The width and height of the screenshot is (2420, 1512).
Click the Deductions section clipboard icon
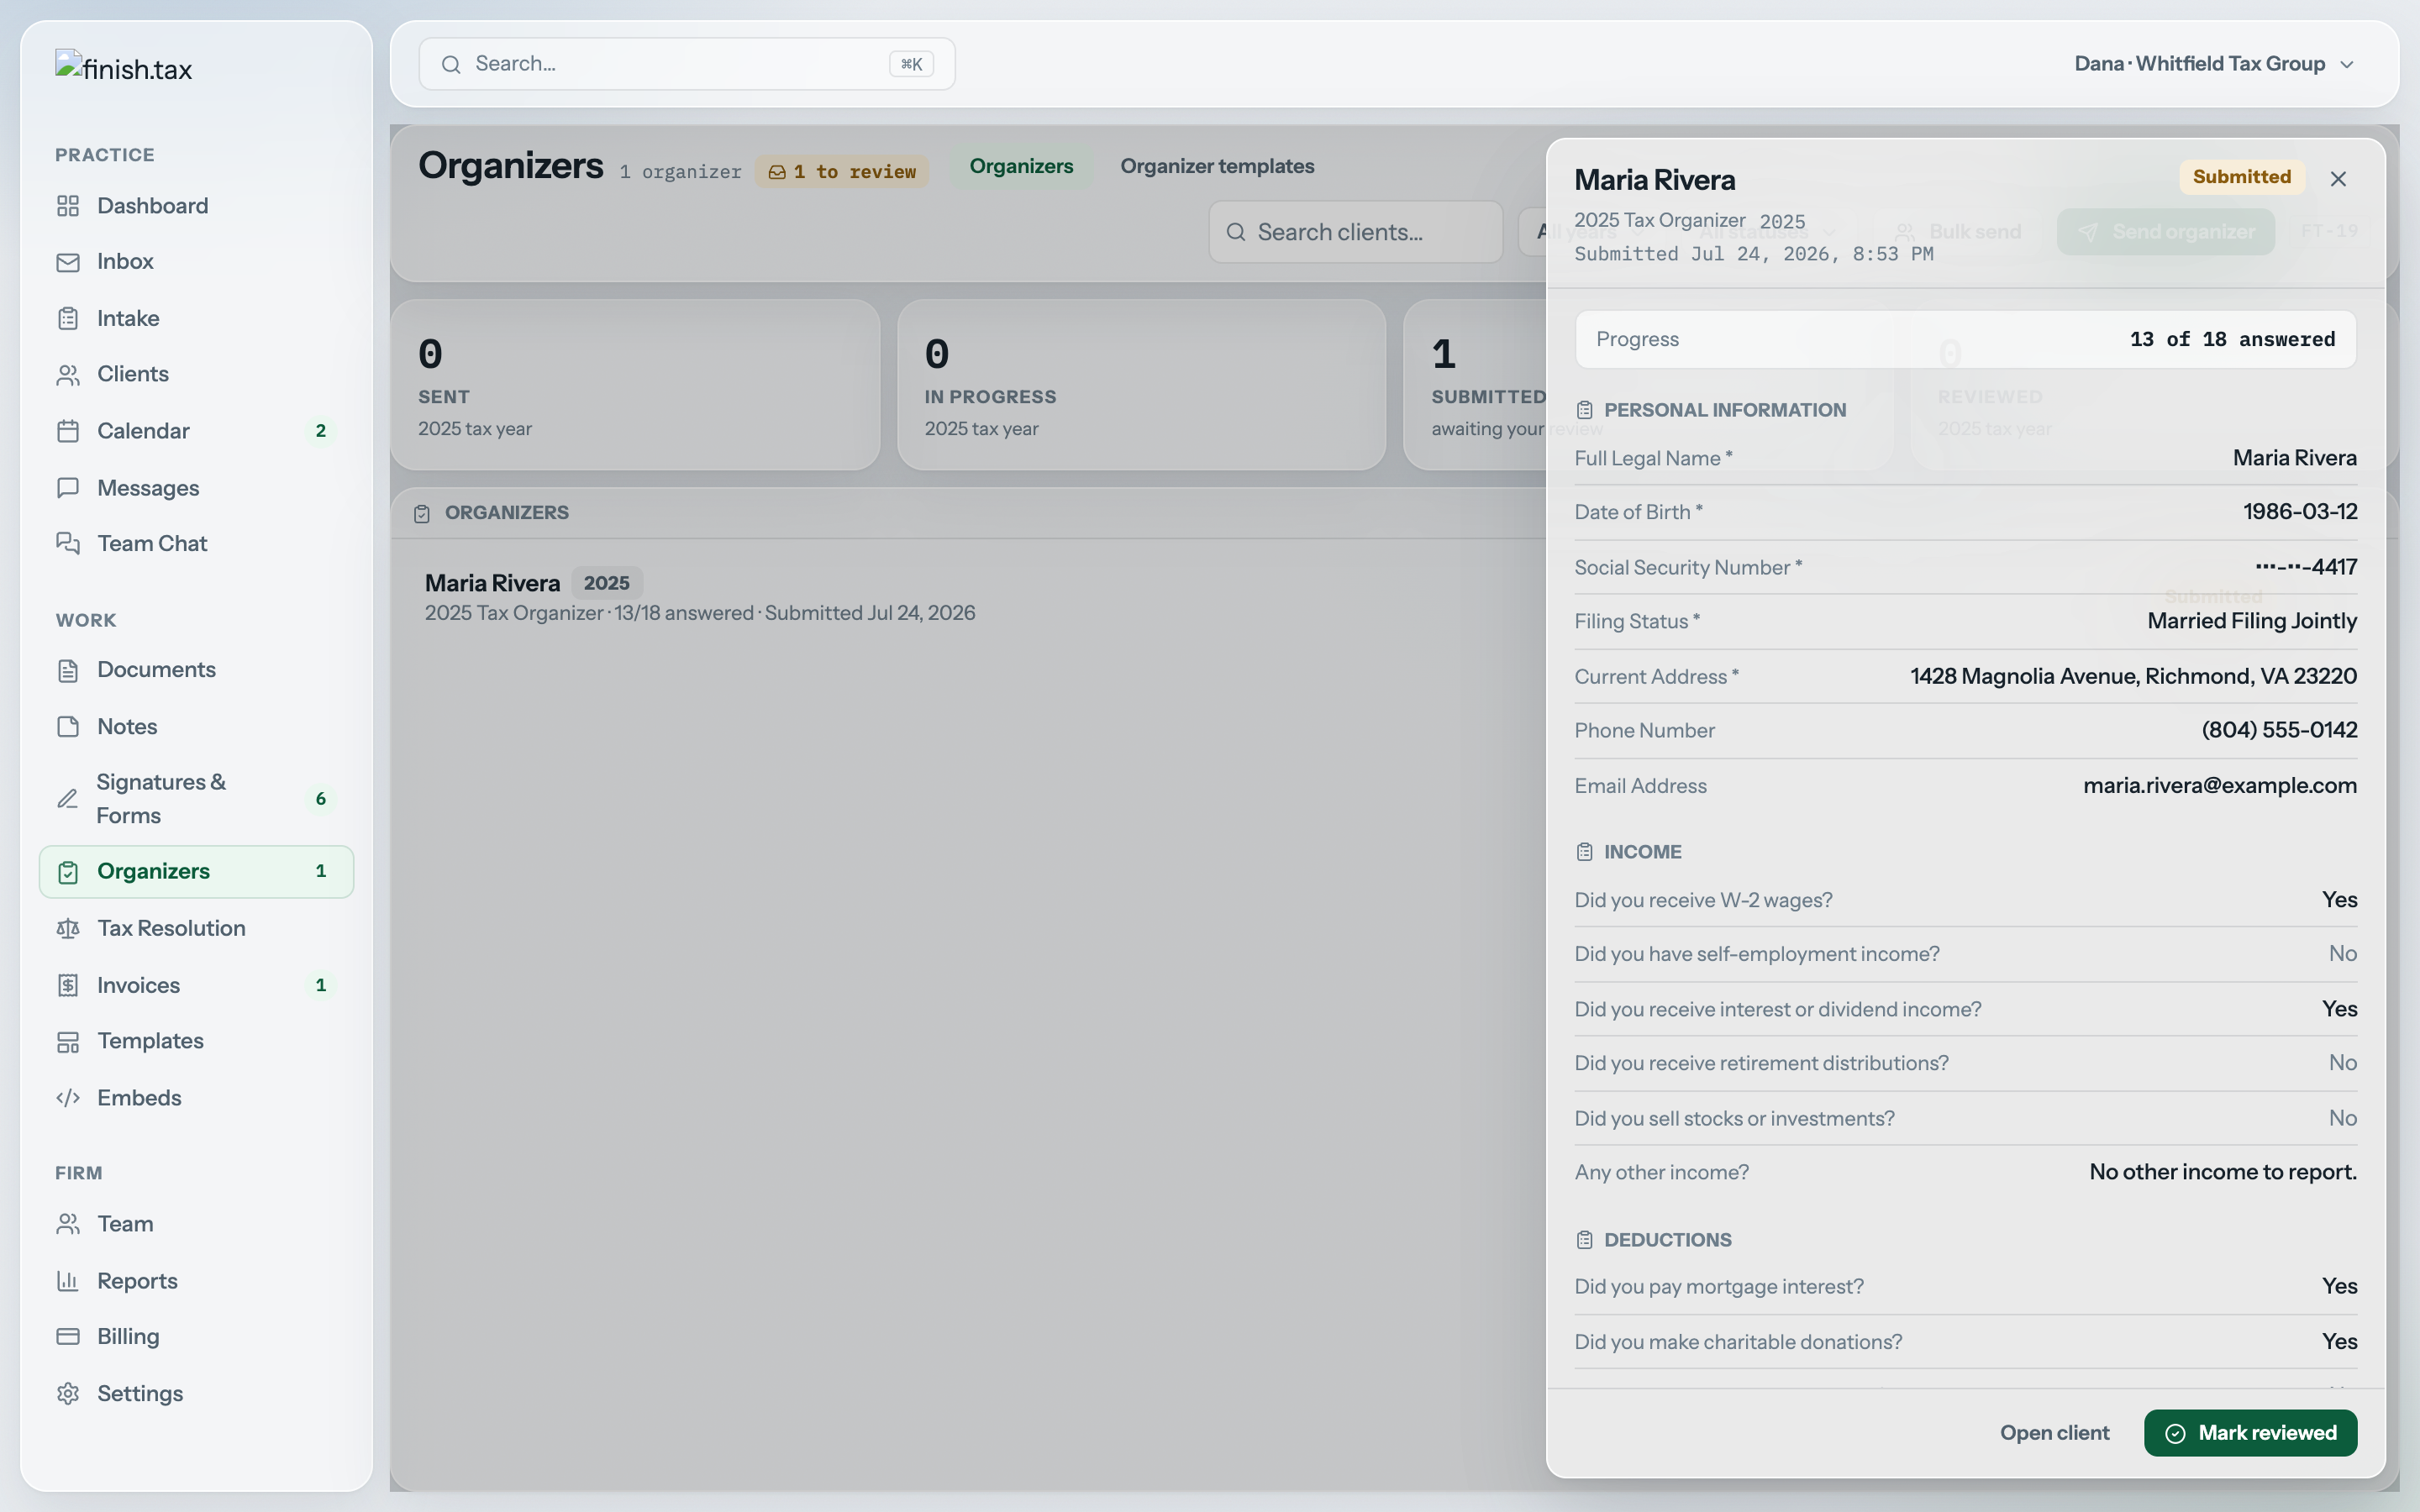click(x=1584, y=1240)
